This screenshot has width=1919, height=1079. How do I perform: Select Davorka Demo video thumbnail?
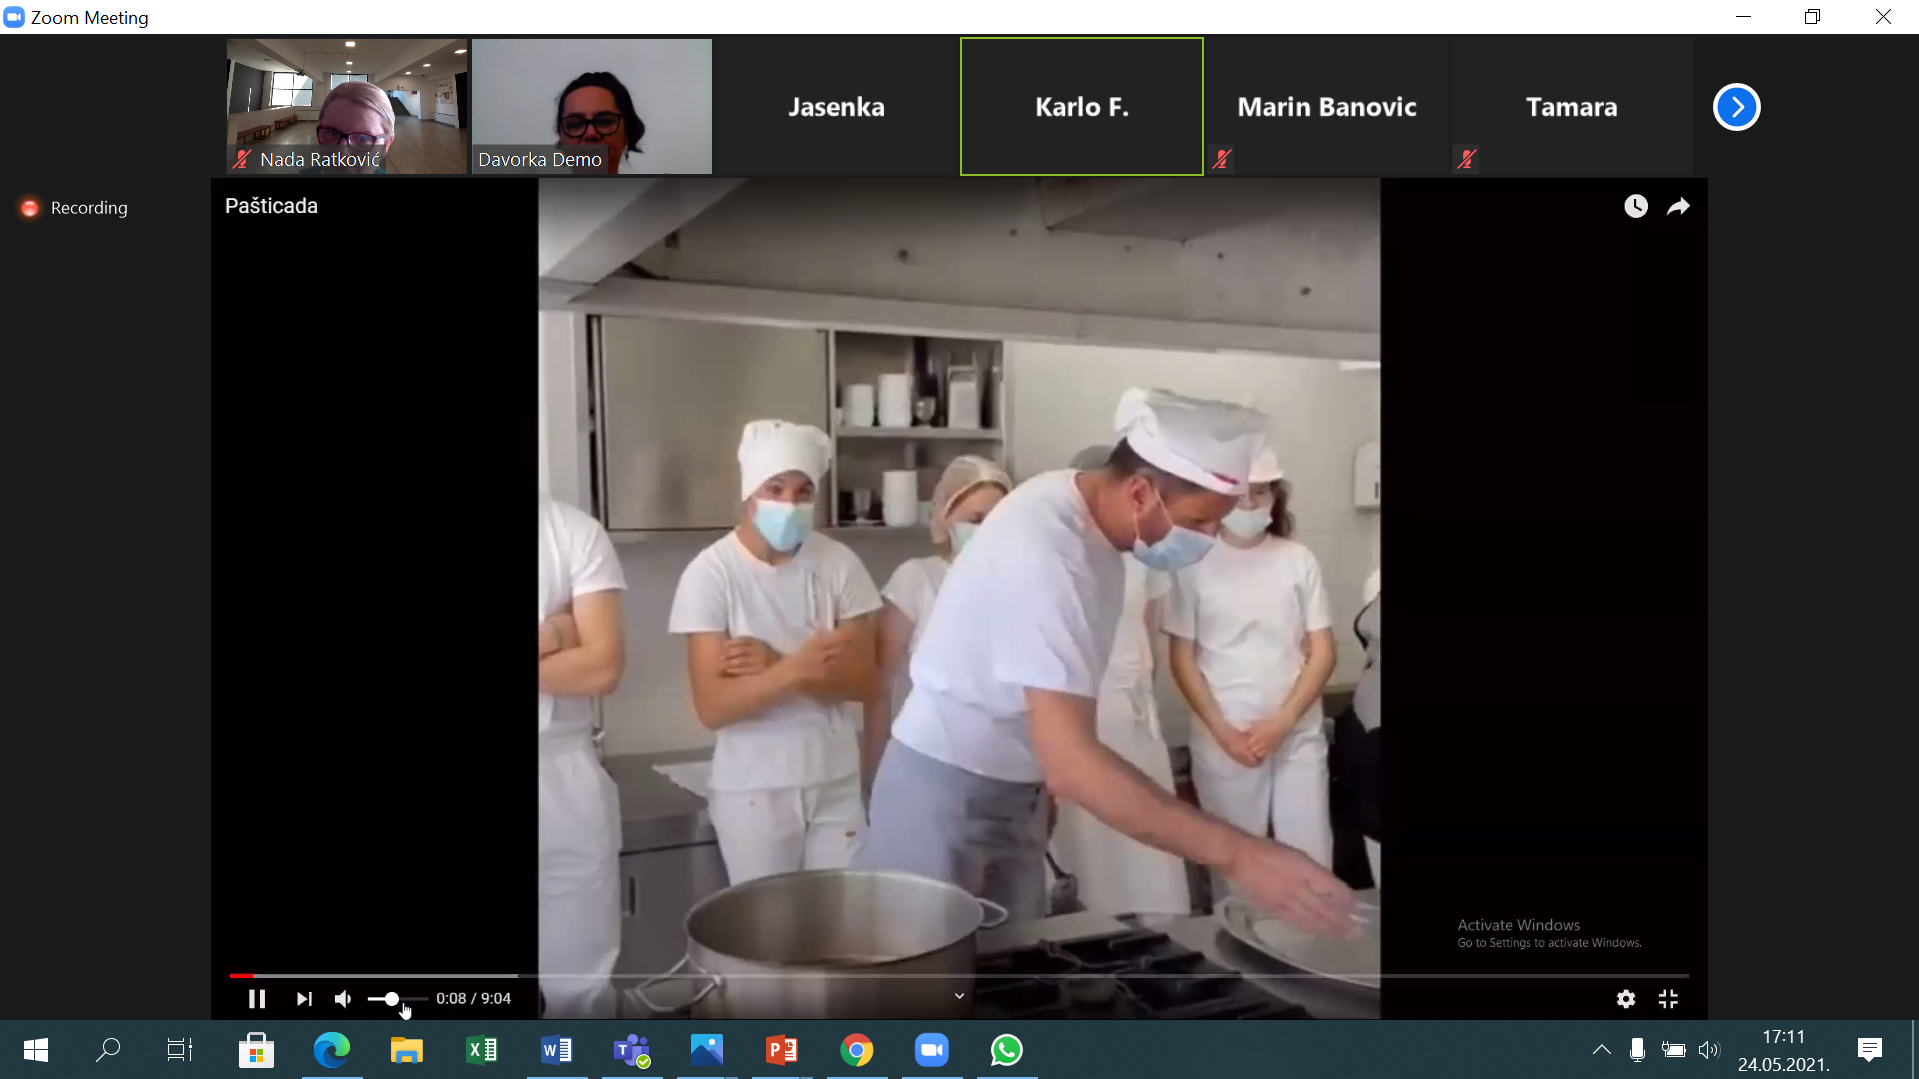click(592, 106)
